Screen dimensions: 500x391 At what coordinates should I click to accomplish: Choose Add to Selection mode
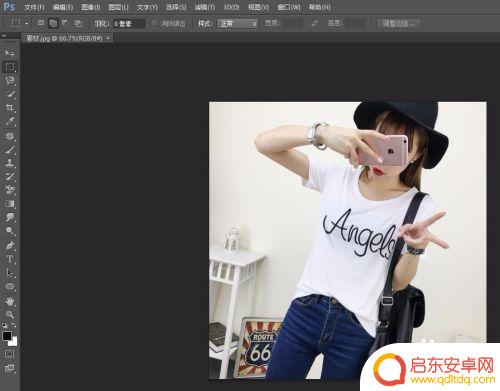[x=53, y=23]
